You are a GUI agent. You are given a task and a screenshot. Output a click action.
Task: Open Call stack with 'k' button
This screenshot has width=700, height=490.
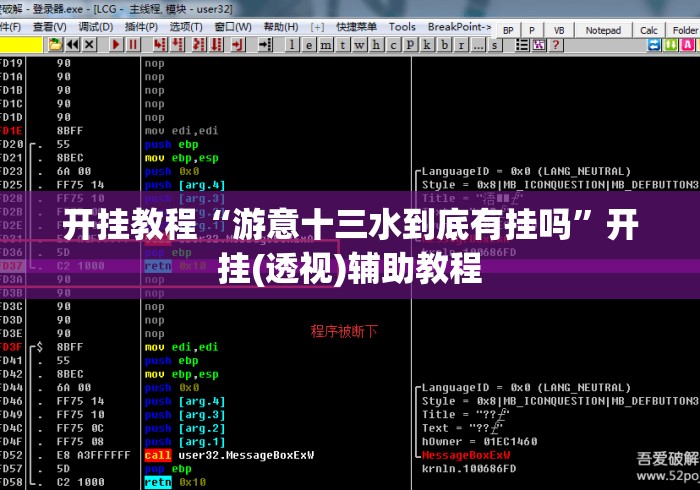(x=427, y=45)
